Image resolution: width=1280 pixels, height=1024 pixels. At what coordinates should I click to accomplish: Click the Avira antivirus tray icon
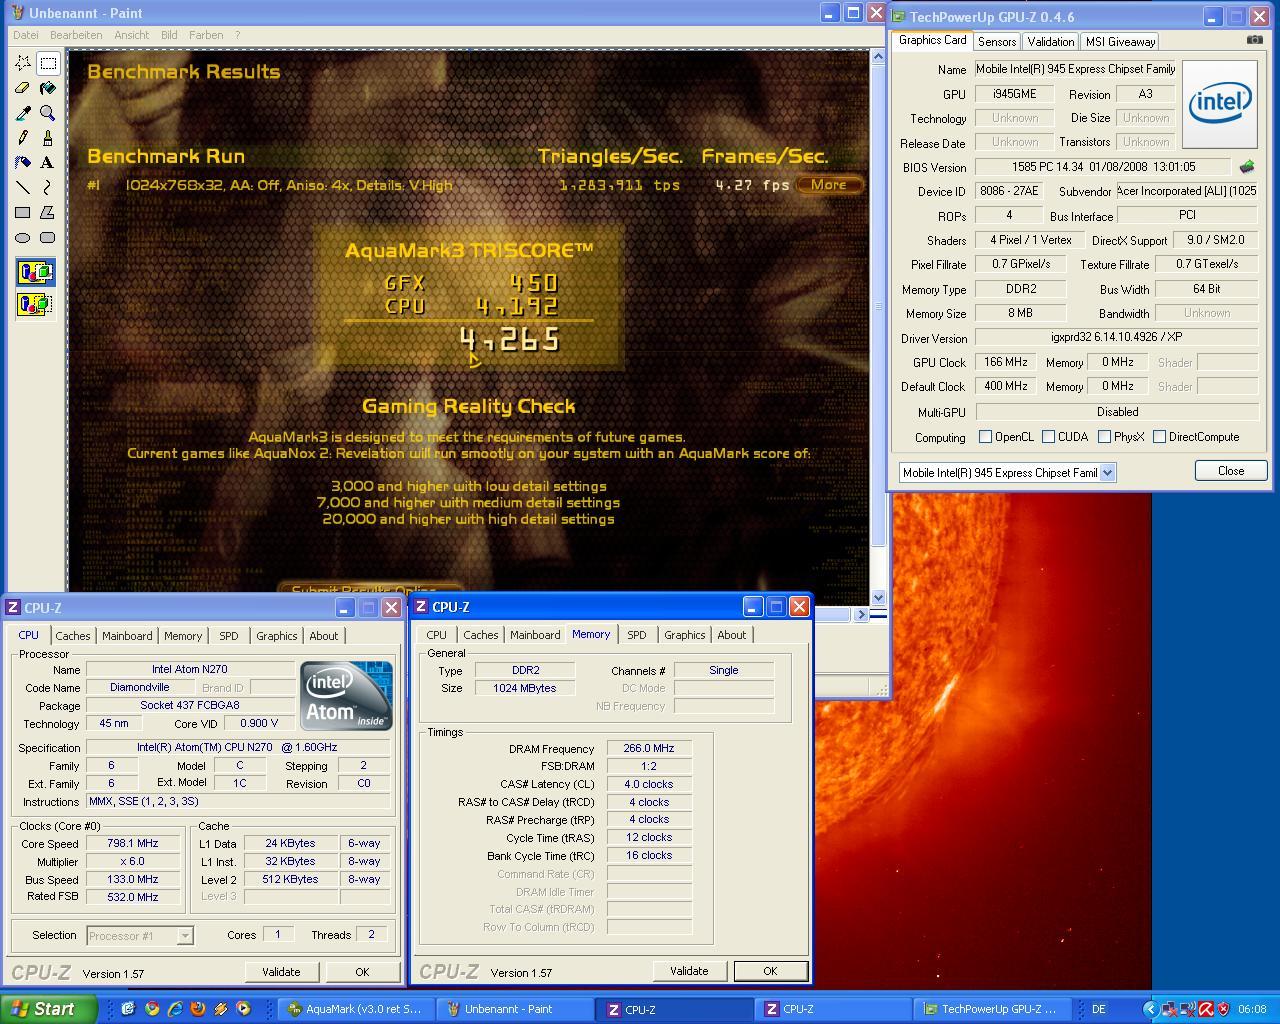[x=1206, y=1009]
